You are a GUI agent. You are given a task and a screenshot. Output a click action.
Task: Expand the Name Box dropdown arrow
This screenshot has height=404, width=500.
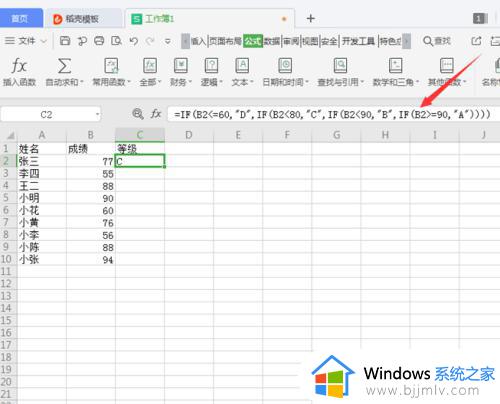97,115
